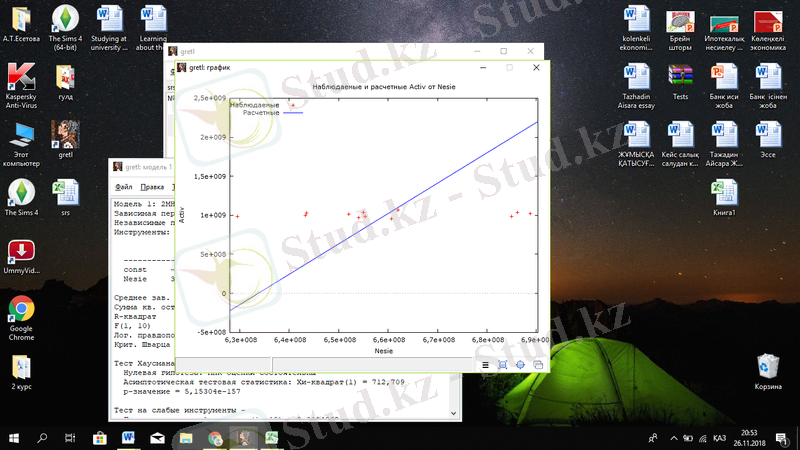
Task: Click the Wi-Fi network tray icon
Action: (x=703, y=438)
